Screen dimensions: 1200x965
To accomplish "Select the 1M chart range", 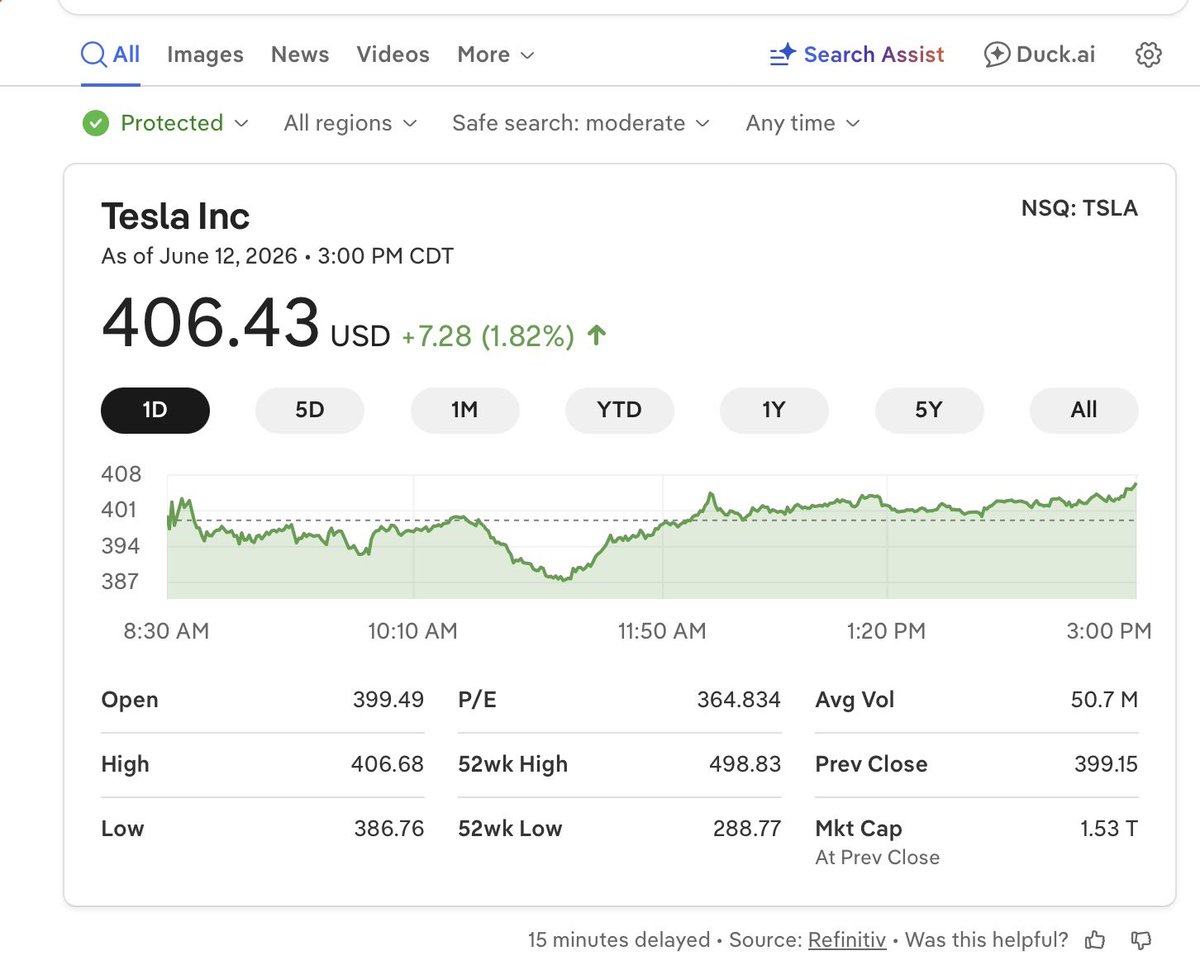I will tap(465, 410).
